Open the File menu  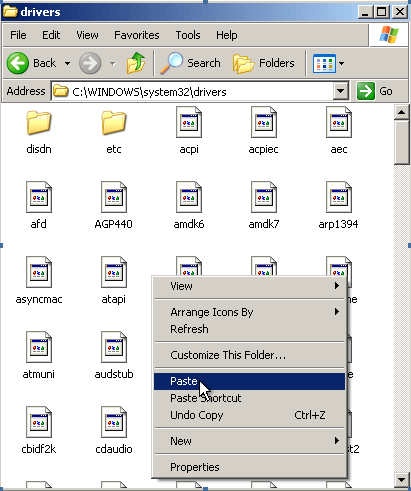coord(18,35)
